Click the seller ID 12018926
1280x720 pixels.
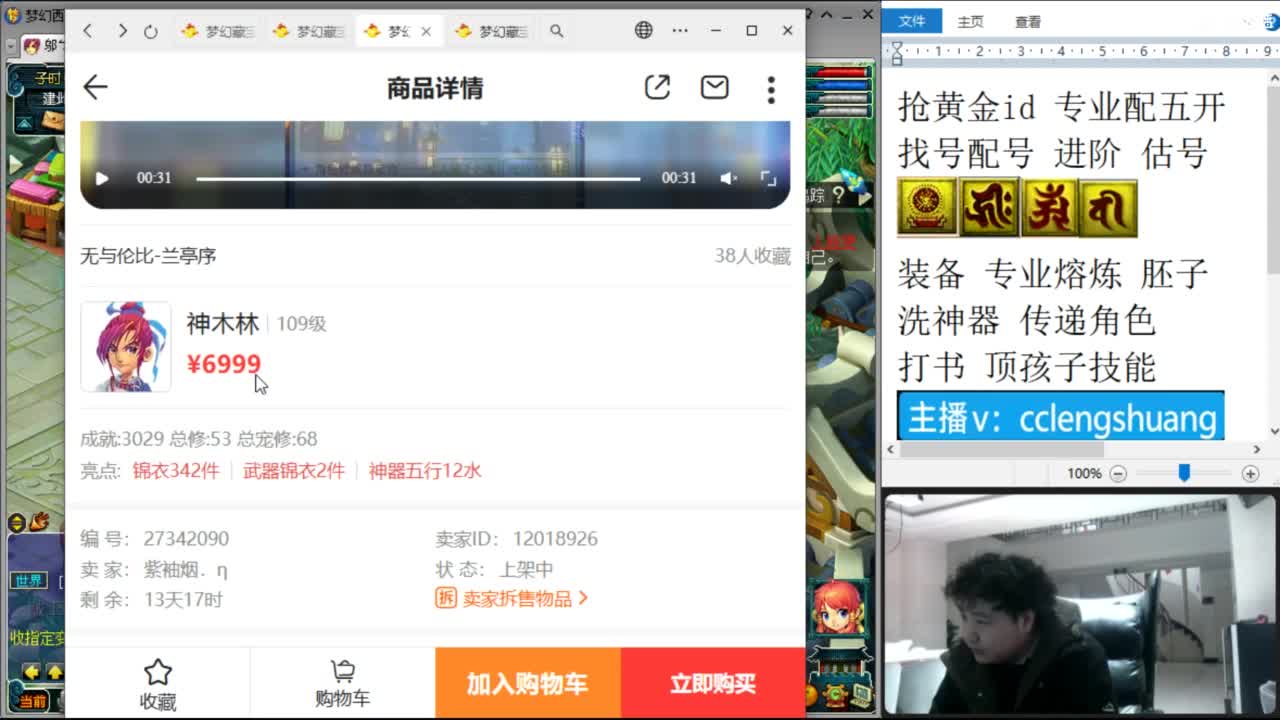[x=555, y=538]
